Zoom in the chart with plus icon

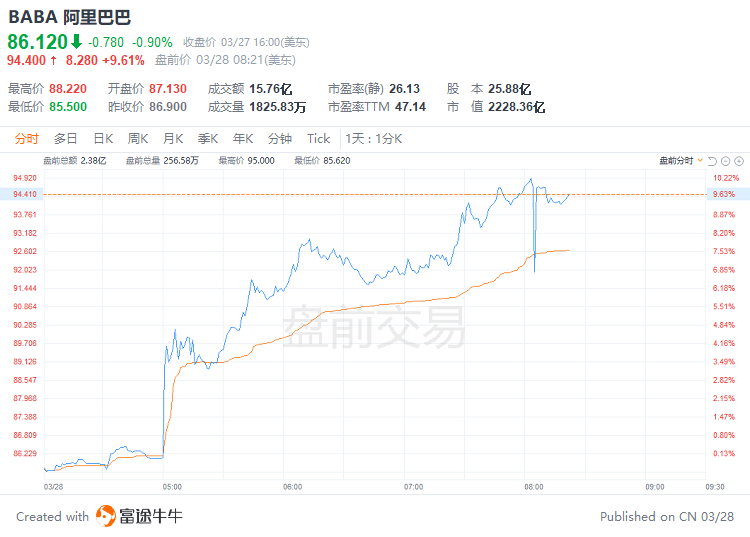coord(739,161)
